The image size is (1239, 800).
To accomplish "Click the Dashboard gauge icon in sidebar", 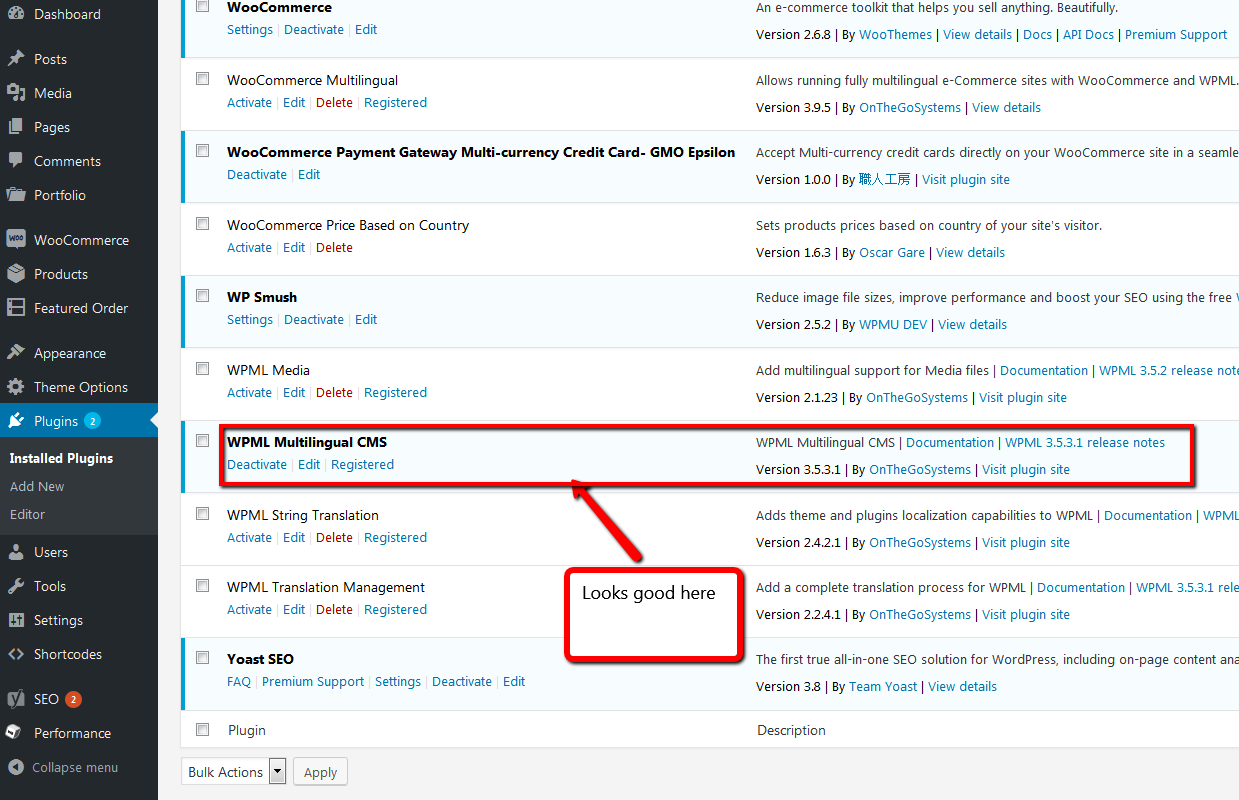I will pyautogui.click(x=16, y=14).
